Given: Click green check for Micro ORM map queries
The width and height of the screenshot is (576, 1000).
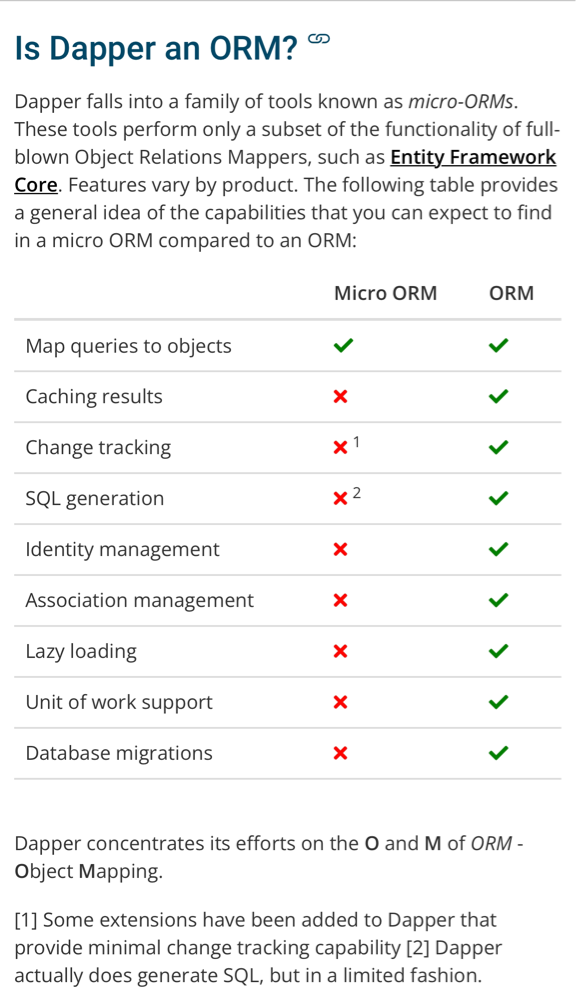Looking at the screenshot, I should pos(343,346).
